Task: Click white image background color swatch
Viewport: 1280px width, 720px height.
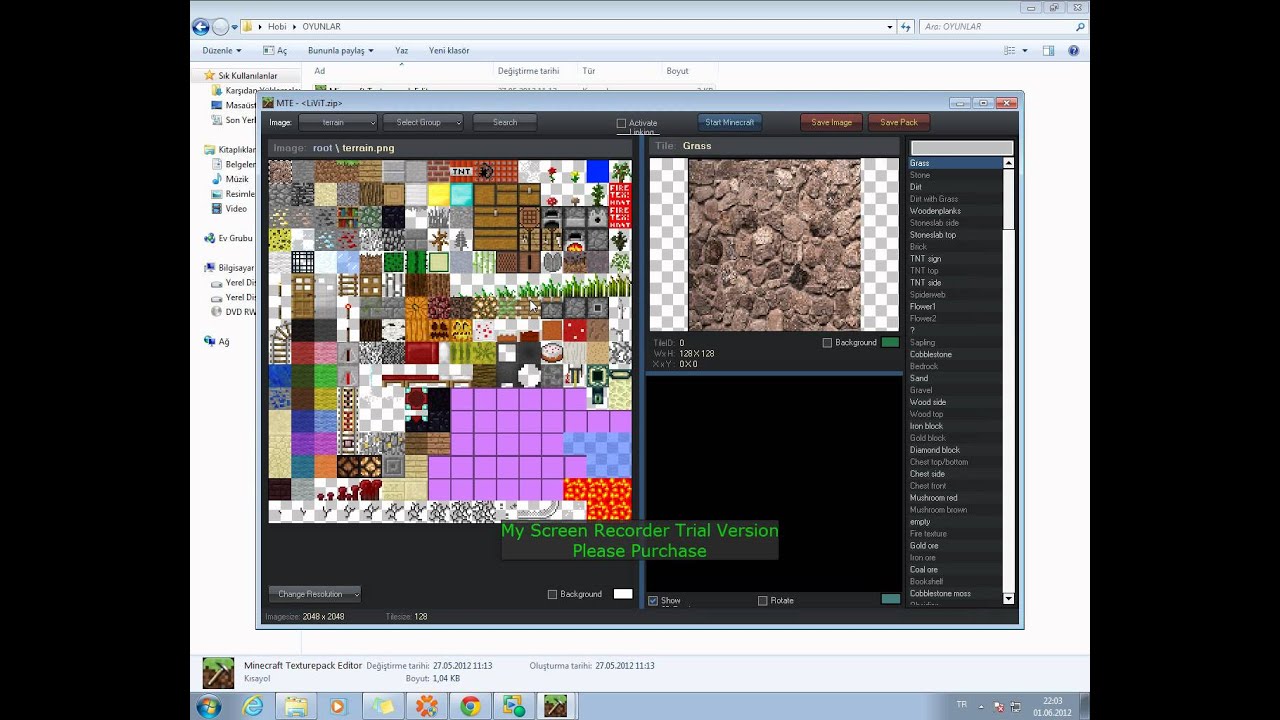Action: pos(623,594)
